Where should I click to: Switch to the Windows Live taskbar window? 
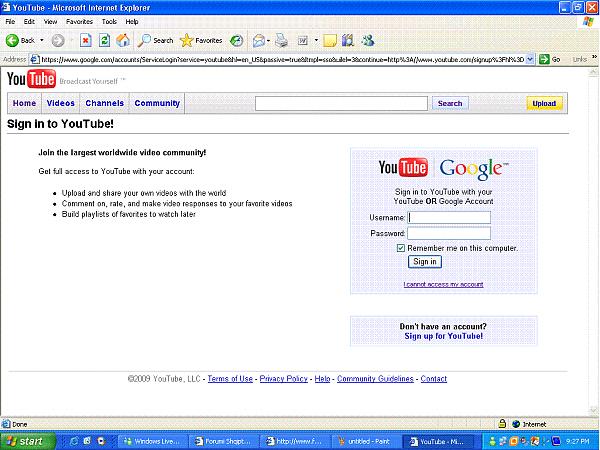click(154, 441)
